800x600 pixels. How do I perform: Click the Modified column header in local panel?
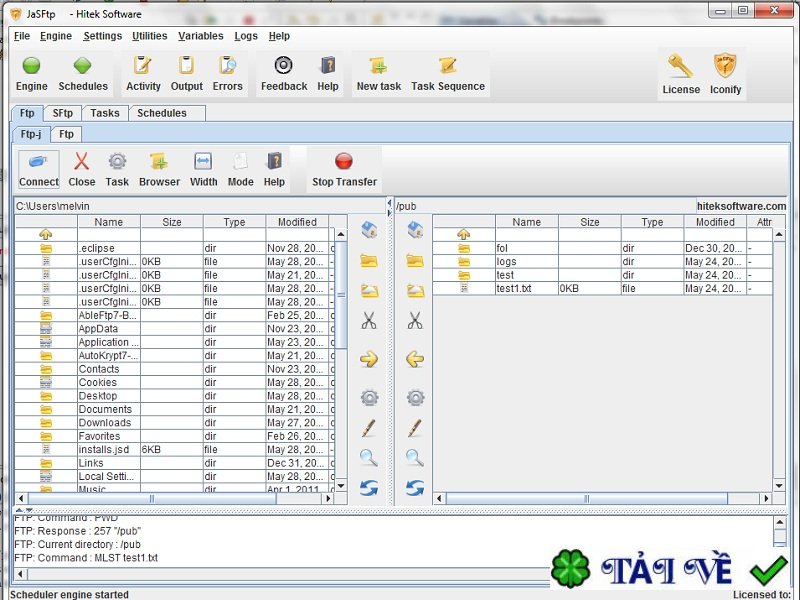pos(297,222)
